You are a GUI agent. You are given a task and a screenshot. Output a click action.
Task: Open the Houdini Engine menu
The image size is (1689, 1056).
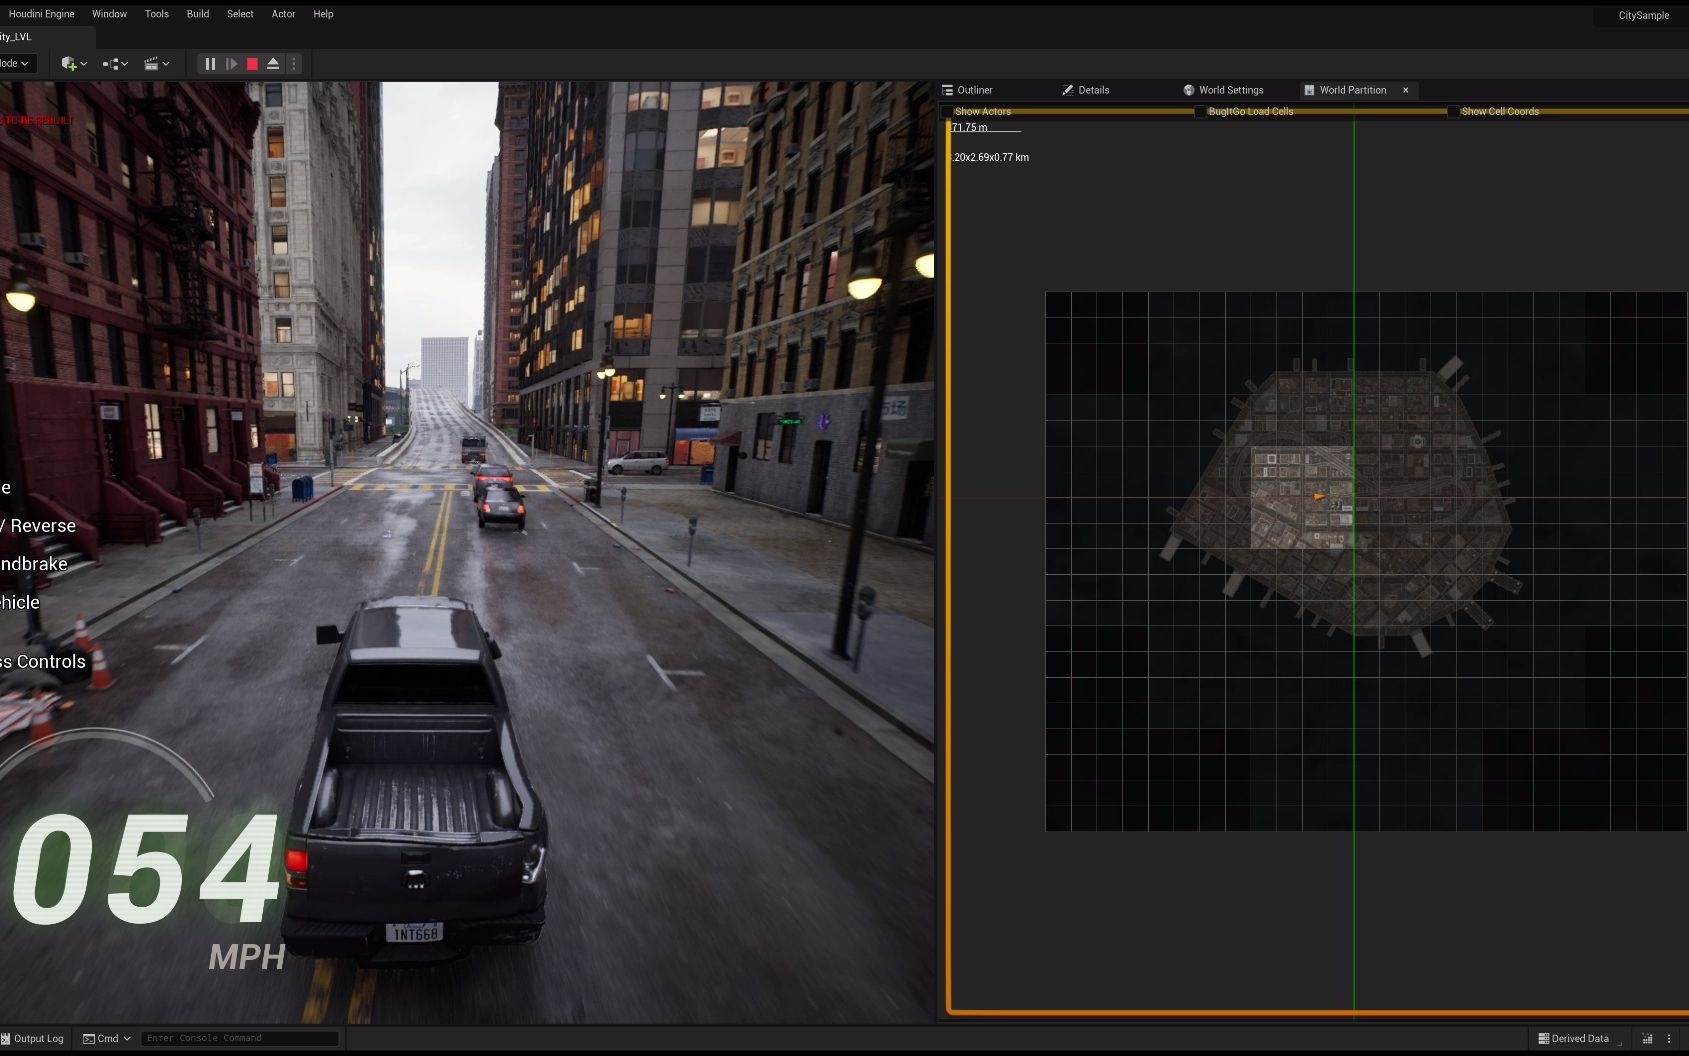tap(42, 14)
